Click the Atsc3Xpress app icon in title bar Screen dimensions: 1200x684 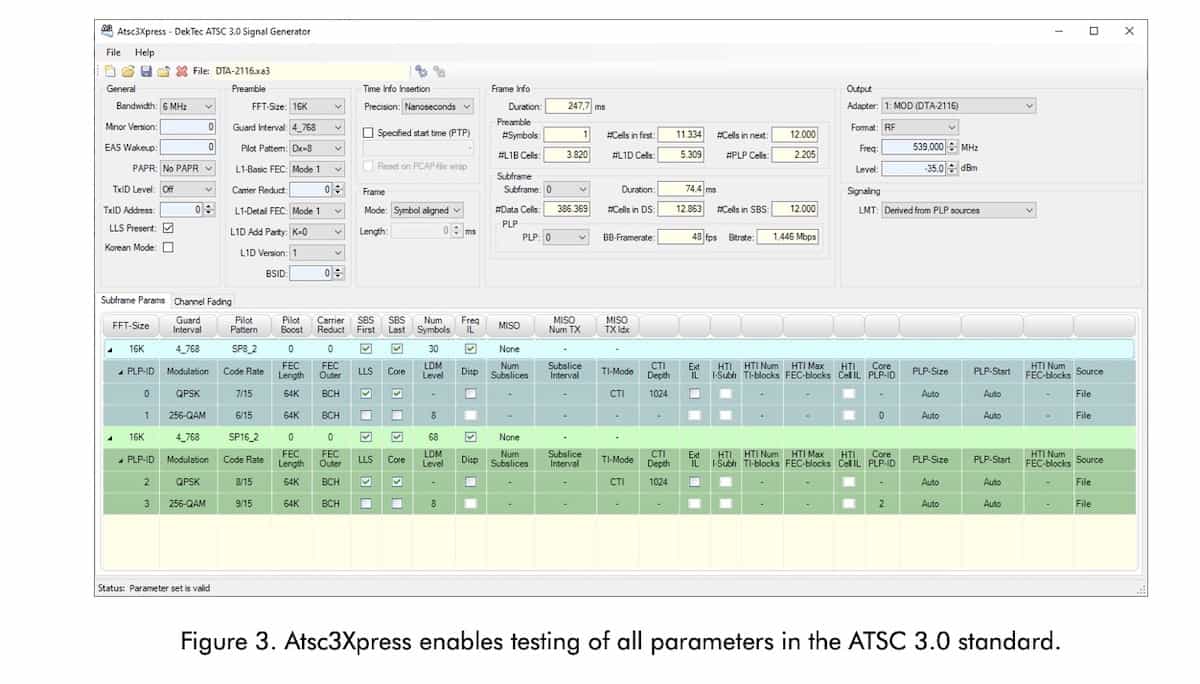(107, 31)
